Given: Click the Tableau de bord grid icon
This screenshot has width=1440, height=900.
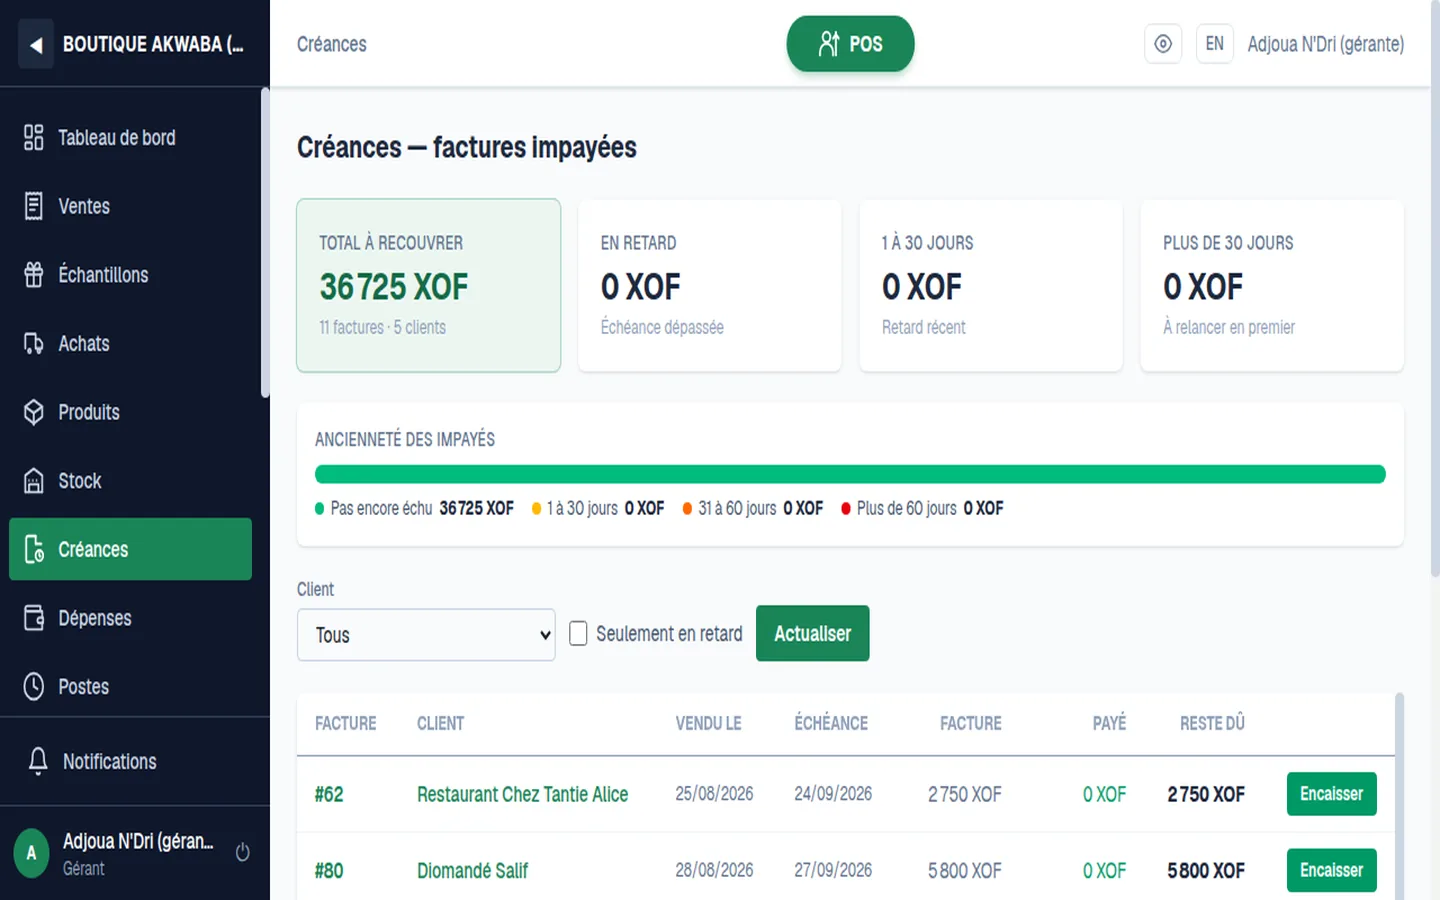Looking at the screenshot, I should (34, 137).
